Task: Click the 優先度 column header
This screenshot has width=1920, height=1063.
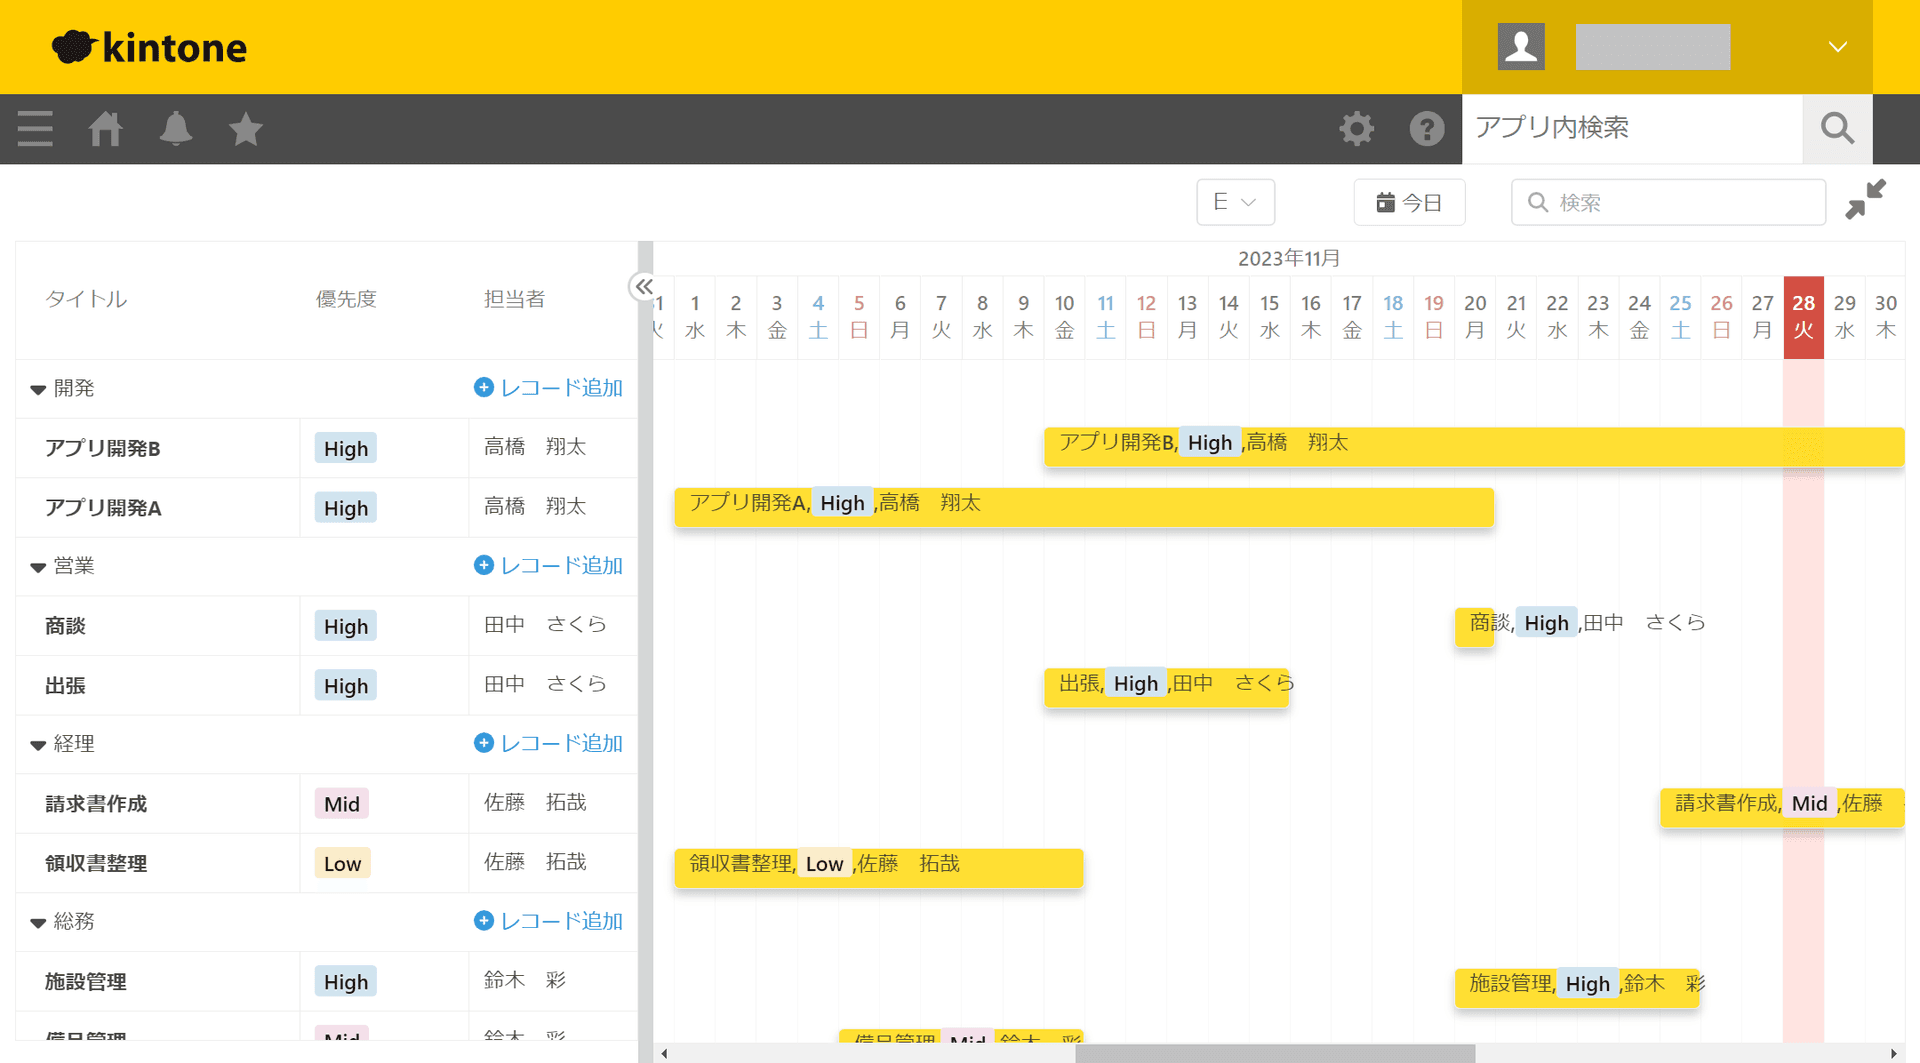Action: (x=346, y=299)
